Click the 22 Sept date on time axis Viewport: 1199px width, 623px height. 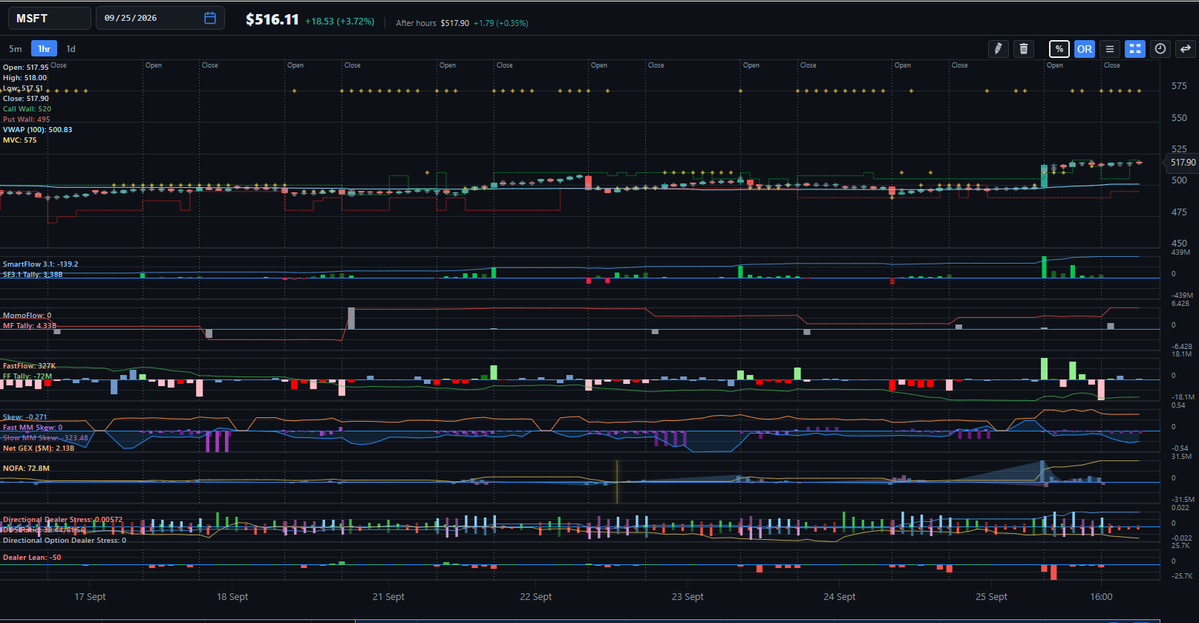coord(535,597)
